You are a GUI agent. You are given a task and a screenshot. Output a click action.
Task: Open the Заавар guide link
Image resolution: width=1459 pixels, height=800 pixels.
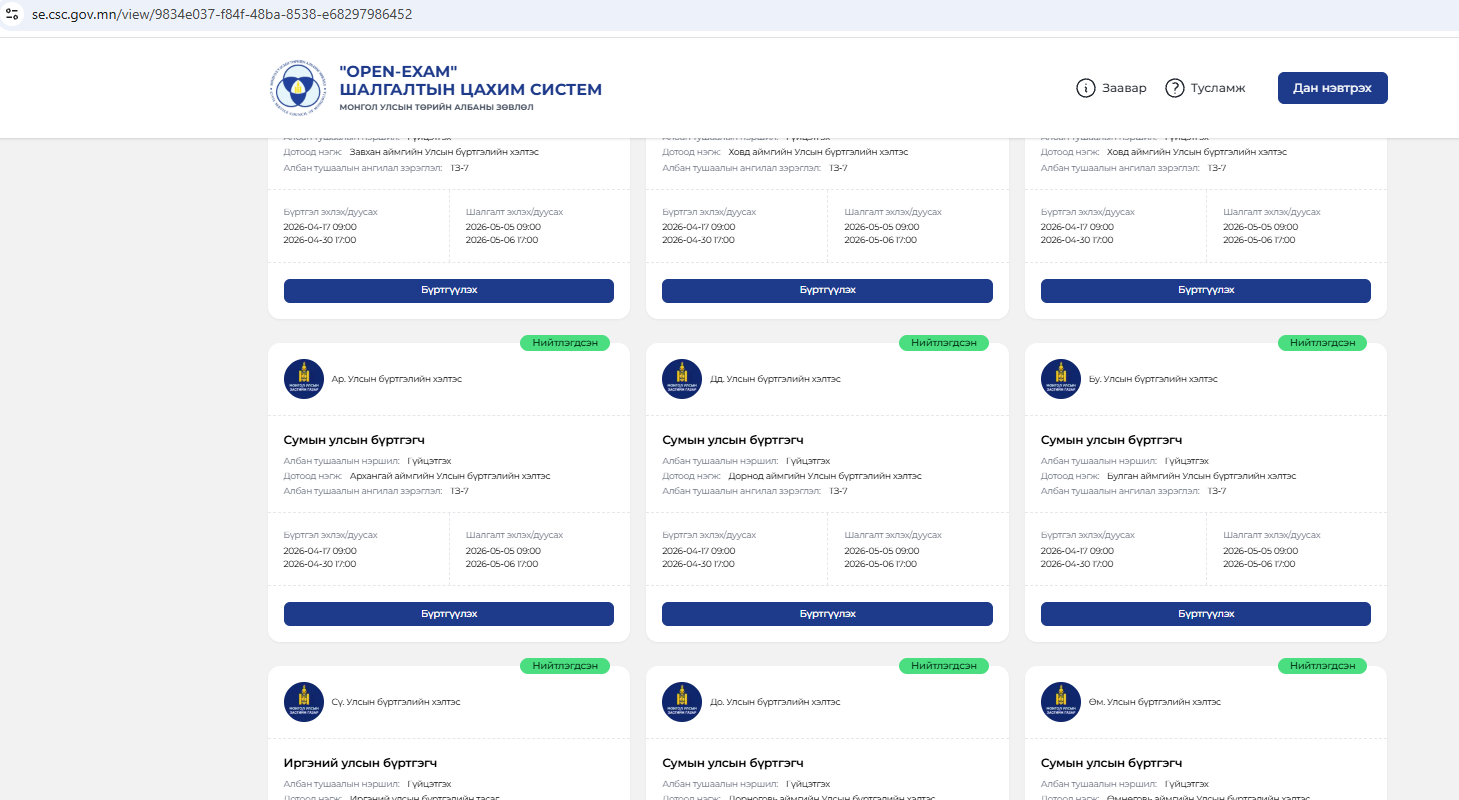click(1124, 88)
